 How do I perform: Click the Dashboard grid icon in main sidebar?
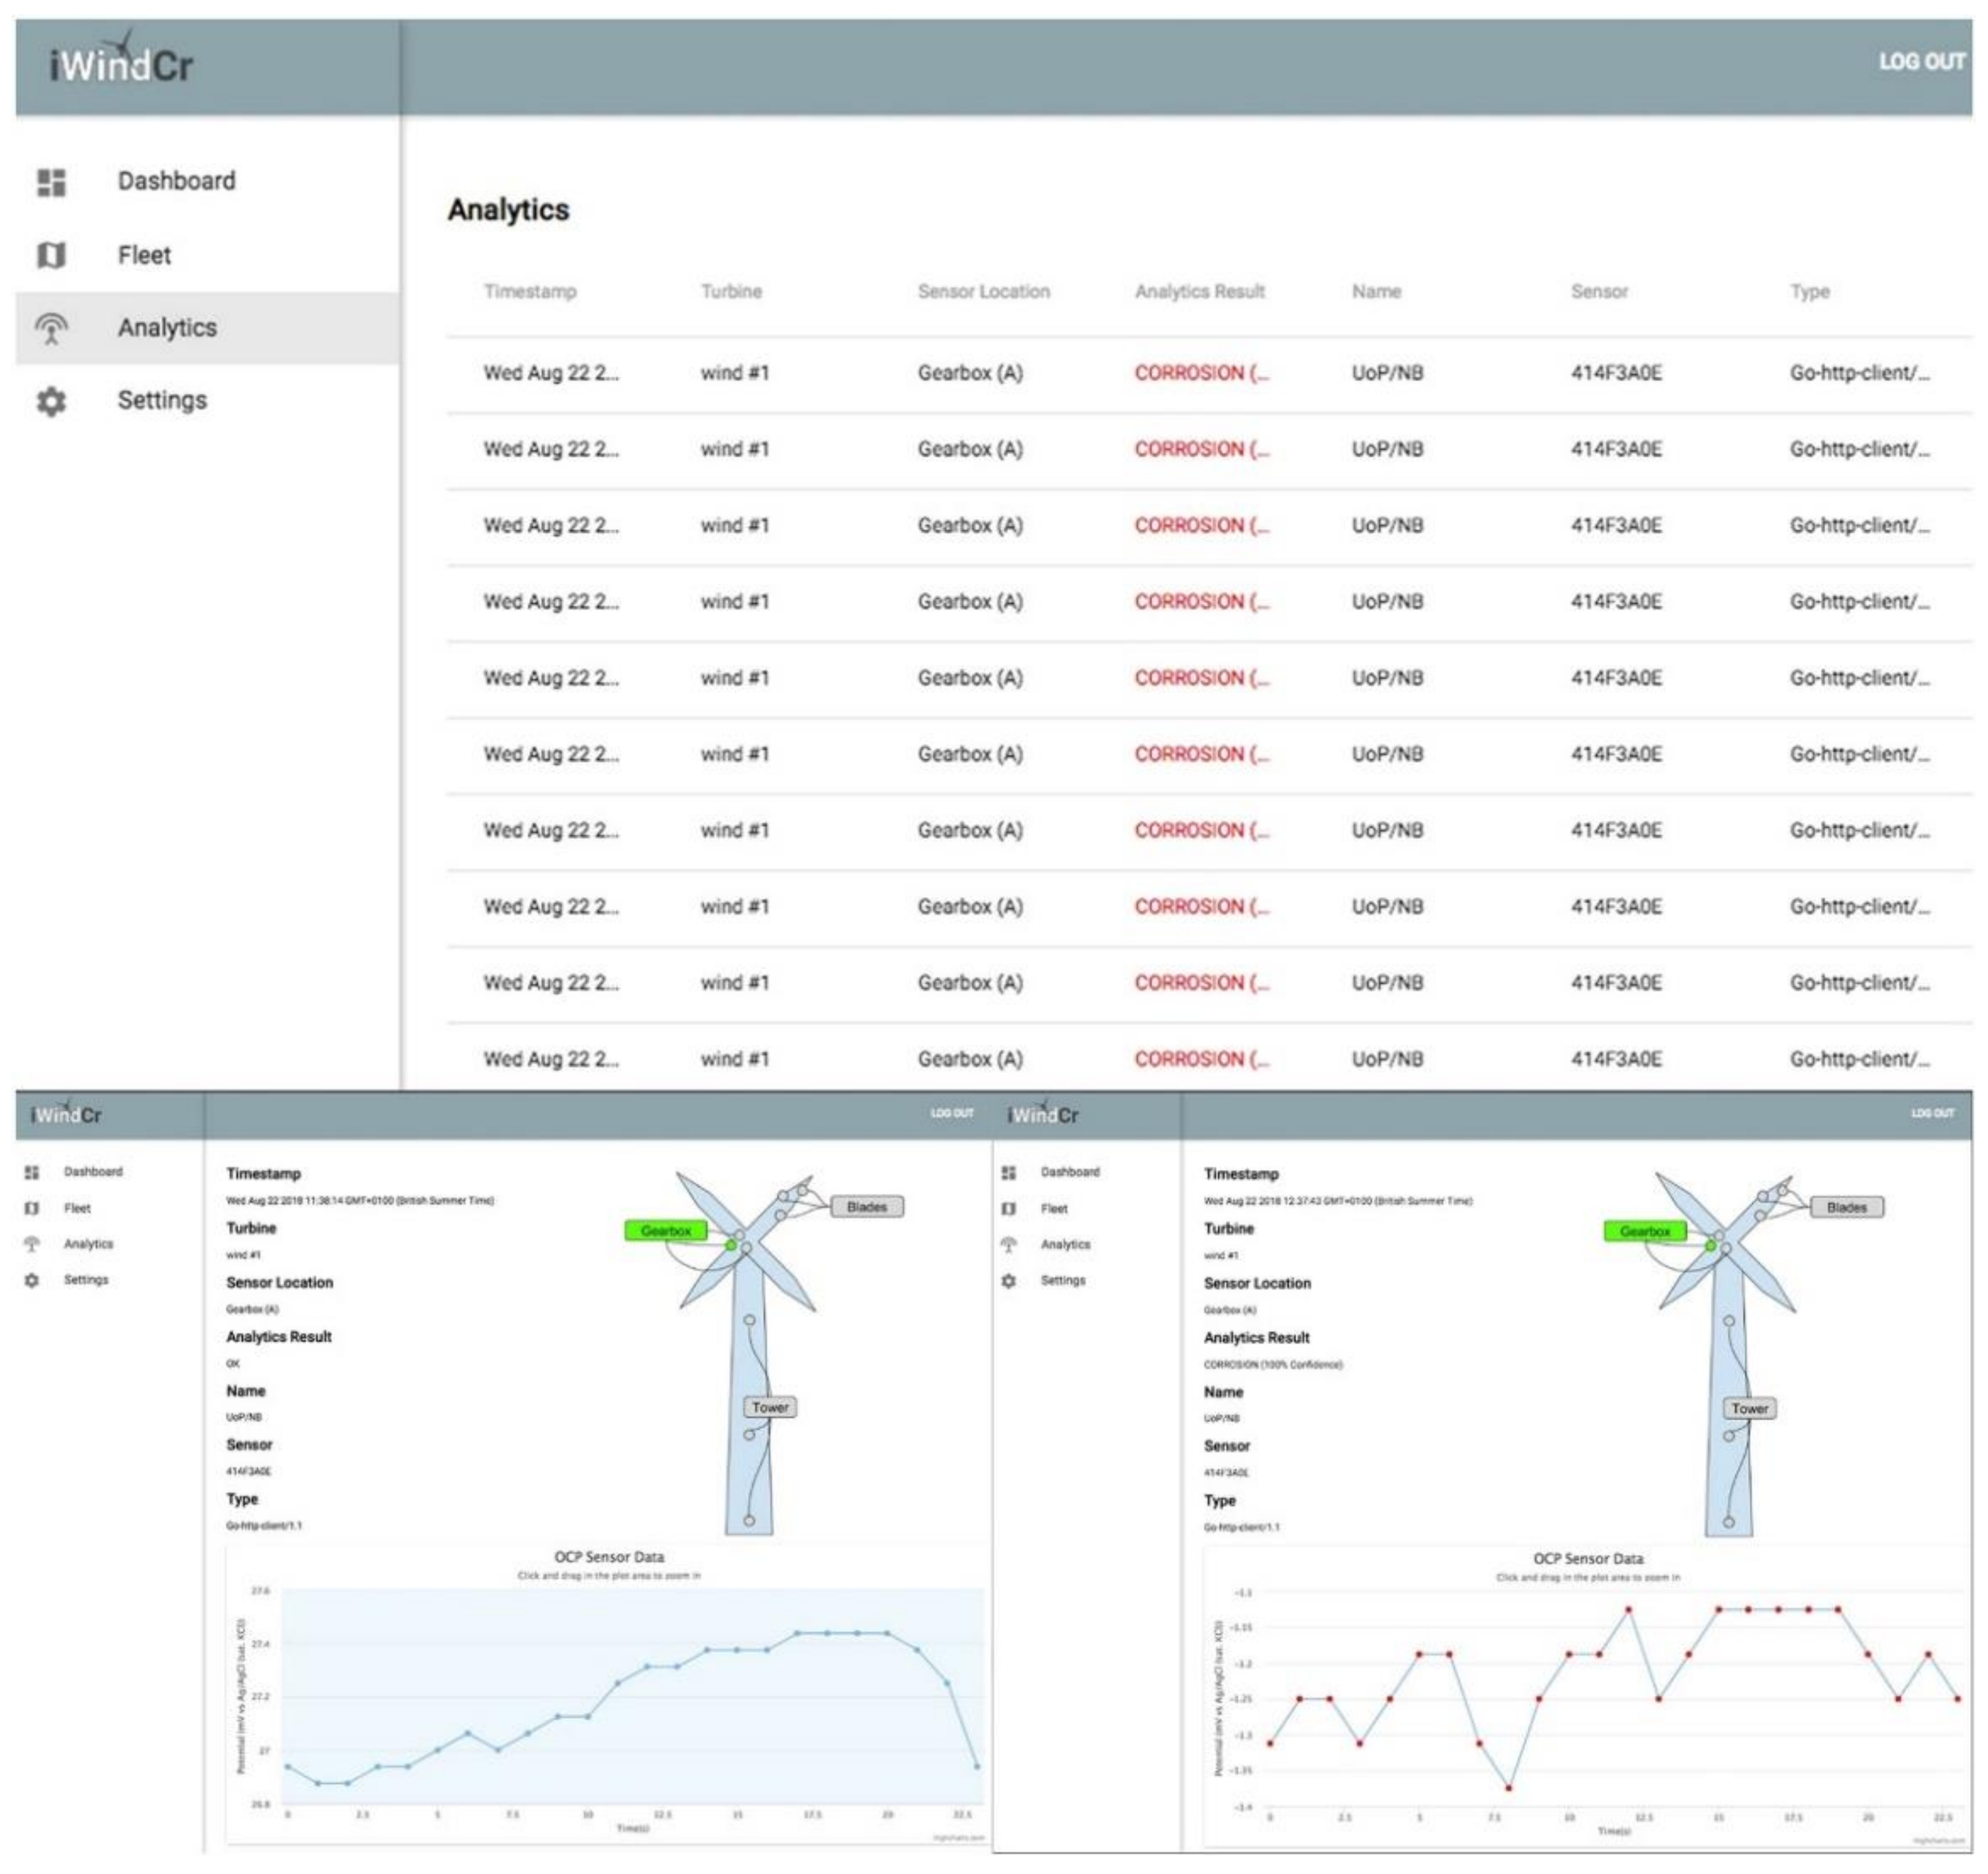51,182
